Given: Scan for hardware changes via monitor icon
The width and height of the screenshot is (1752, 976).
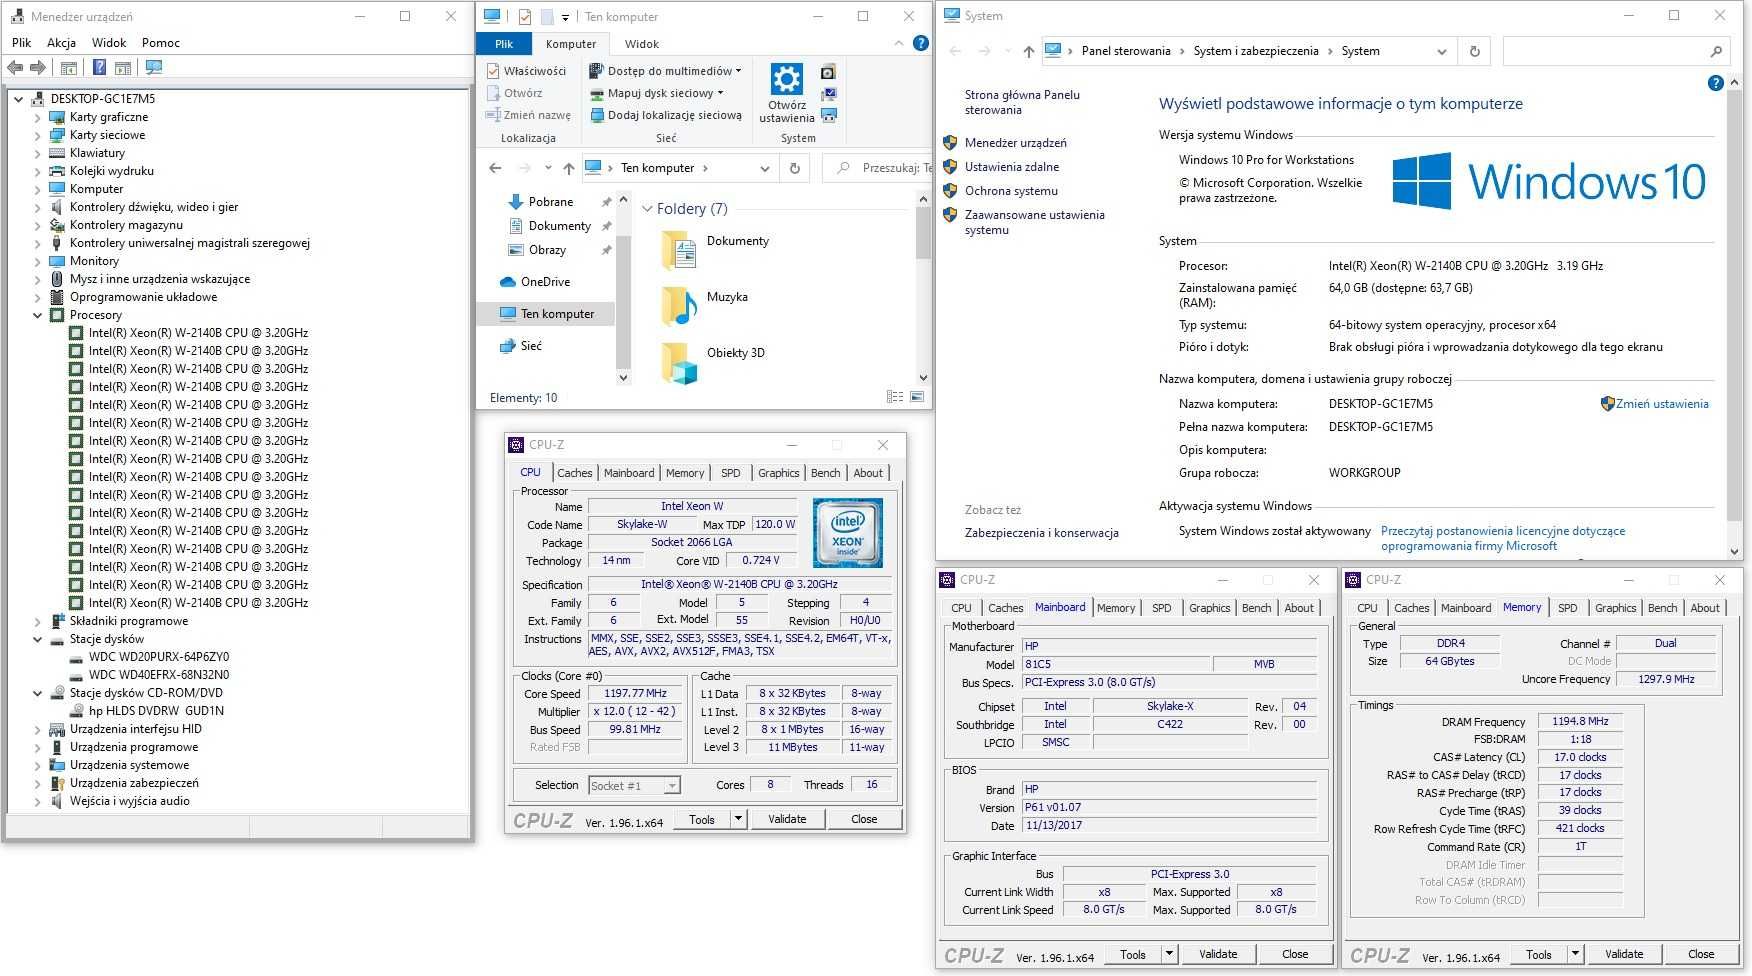Looking at the screenshot, I should click(154, 67).
